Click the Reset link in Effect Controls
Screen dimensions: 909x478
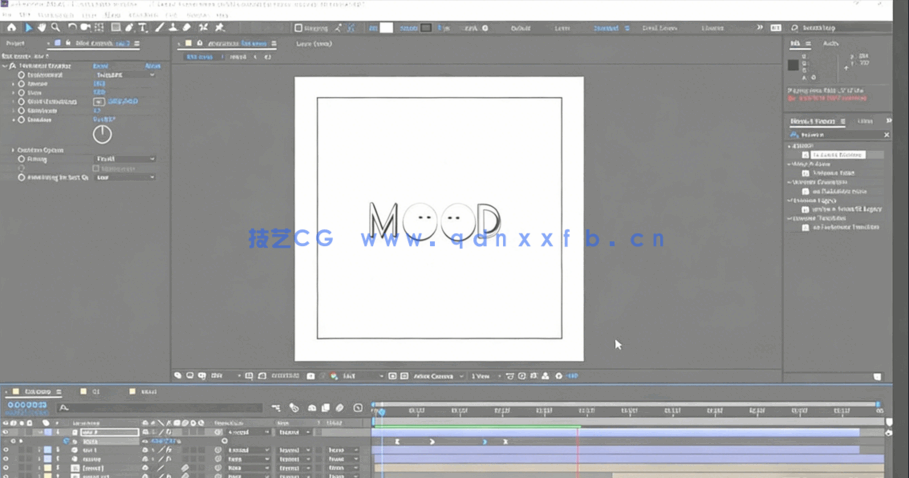(x=100, y=66)
